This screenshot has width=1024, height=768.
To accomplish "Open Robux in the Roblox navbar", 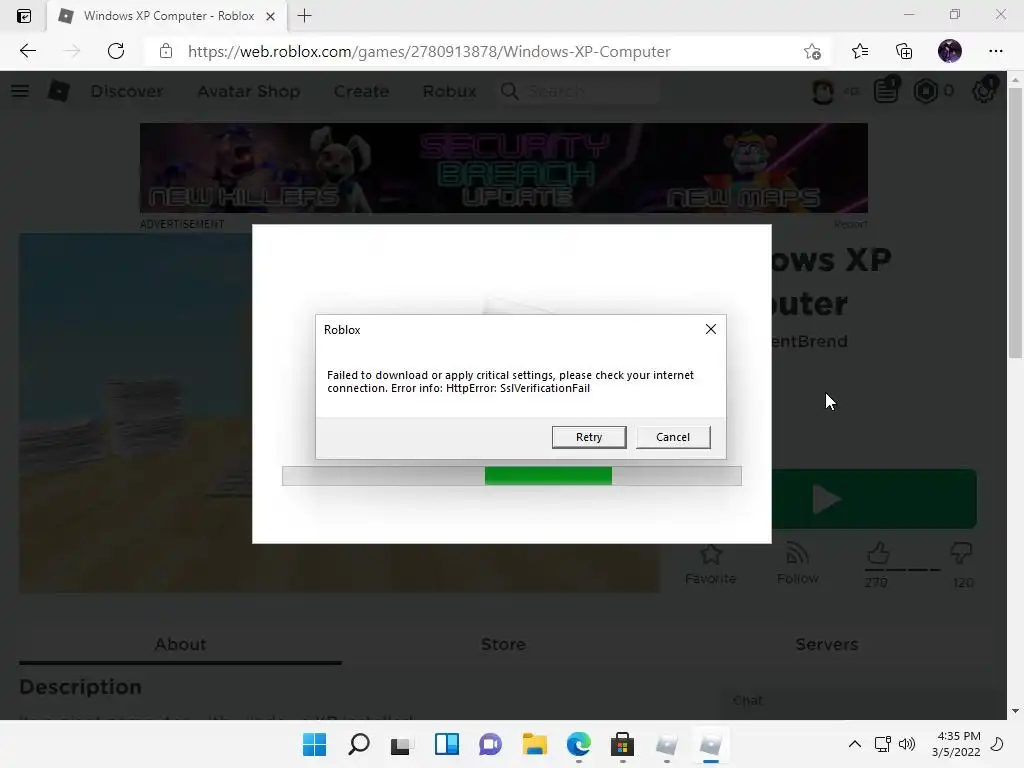I will (449, 91).
